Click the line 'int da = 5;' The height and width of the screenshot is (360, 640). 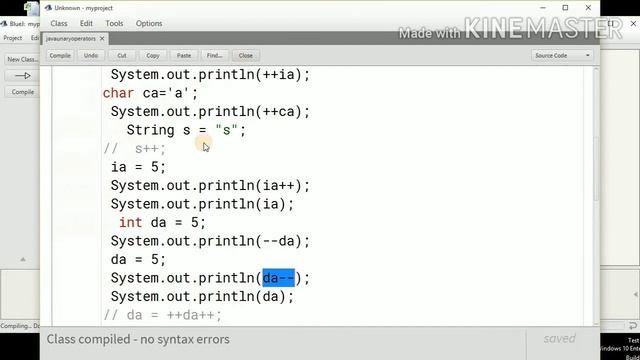[162, 222]
